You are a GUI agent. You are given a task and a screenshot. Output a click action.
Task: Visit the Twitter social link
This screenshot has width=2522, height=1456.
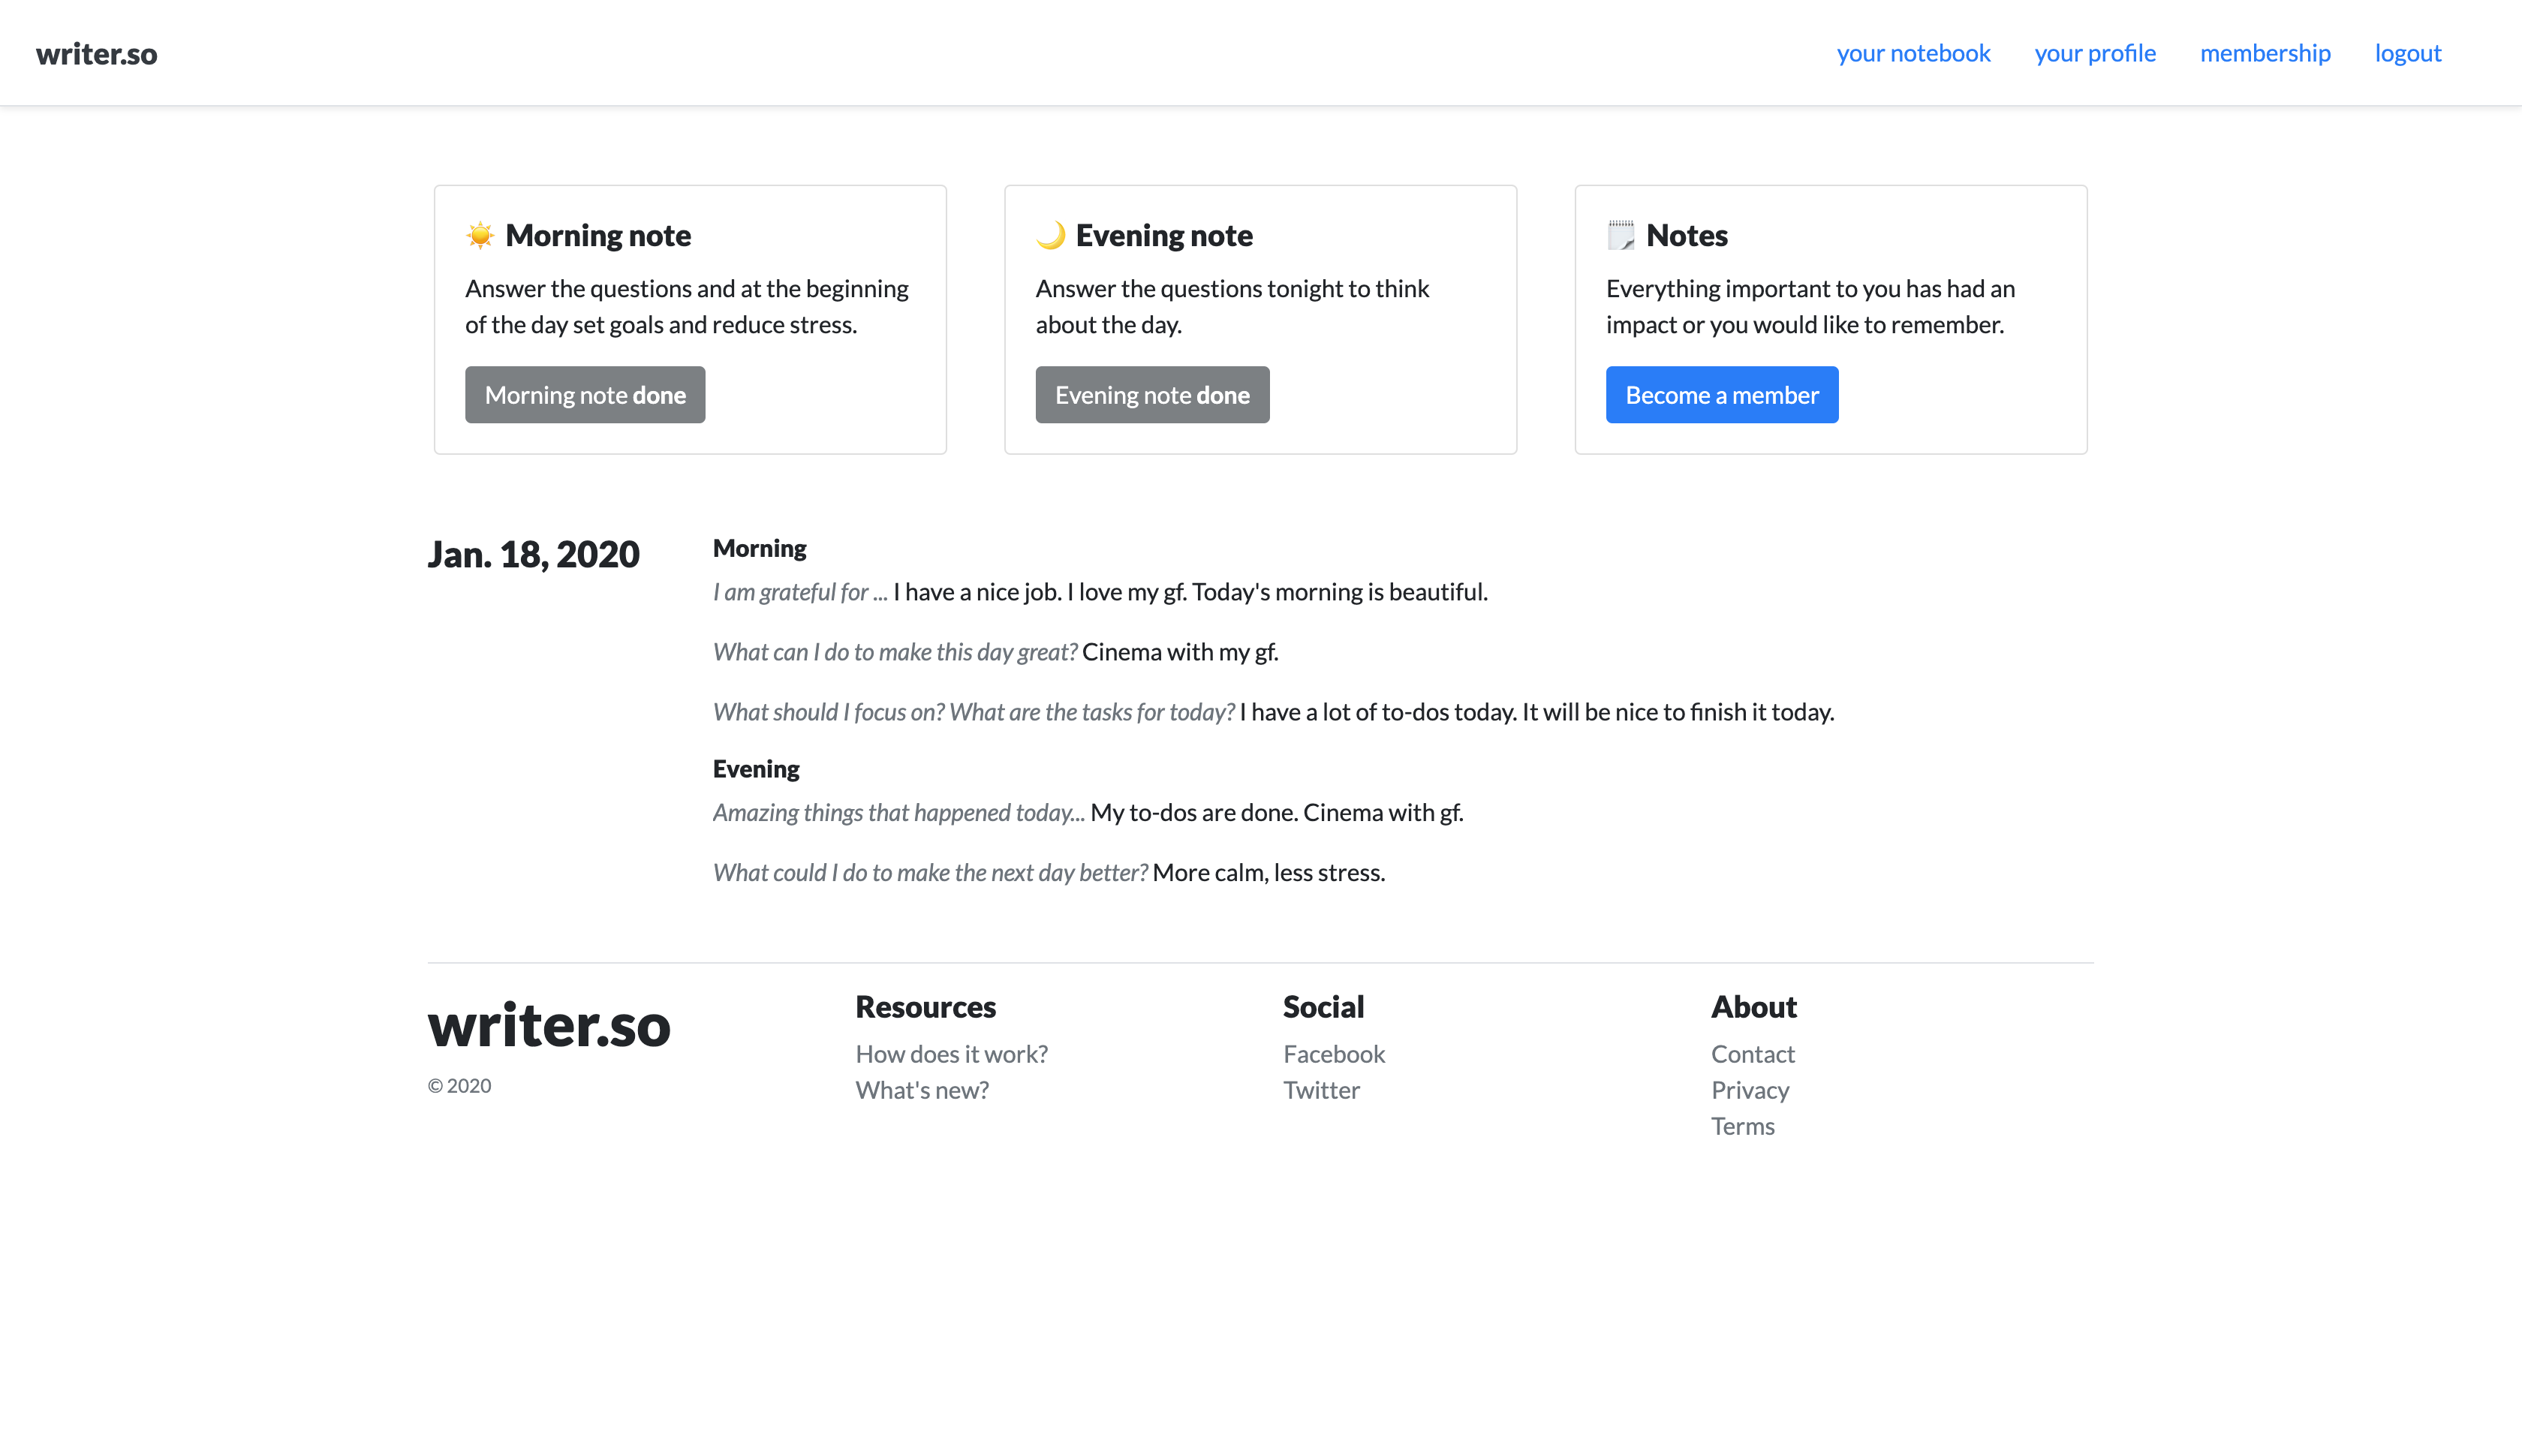click(x=1321, y=1090)
